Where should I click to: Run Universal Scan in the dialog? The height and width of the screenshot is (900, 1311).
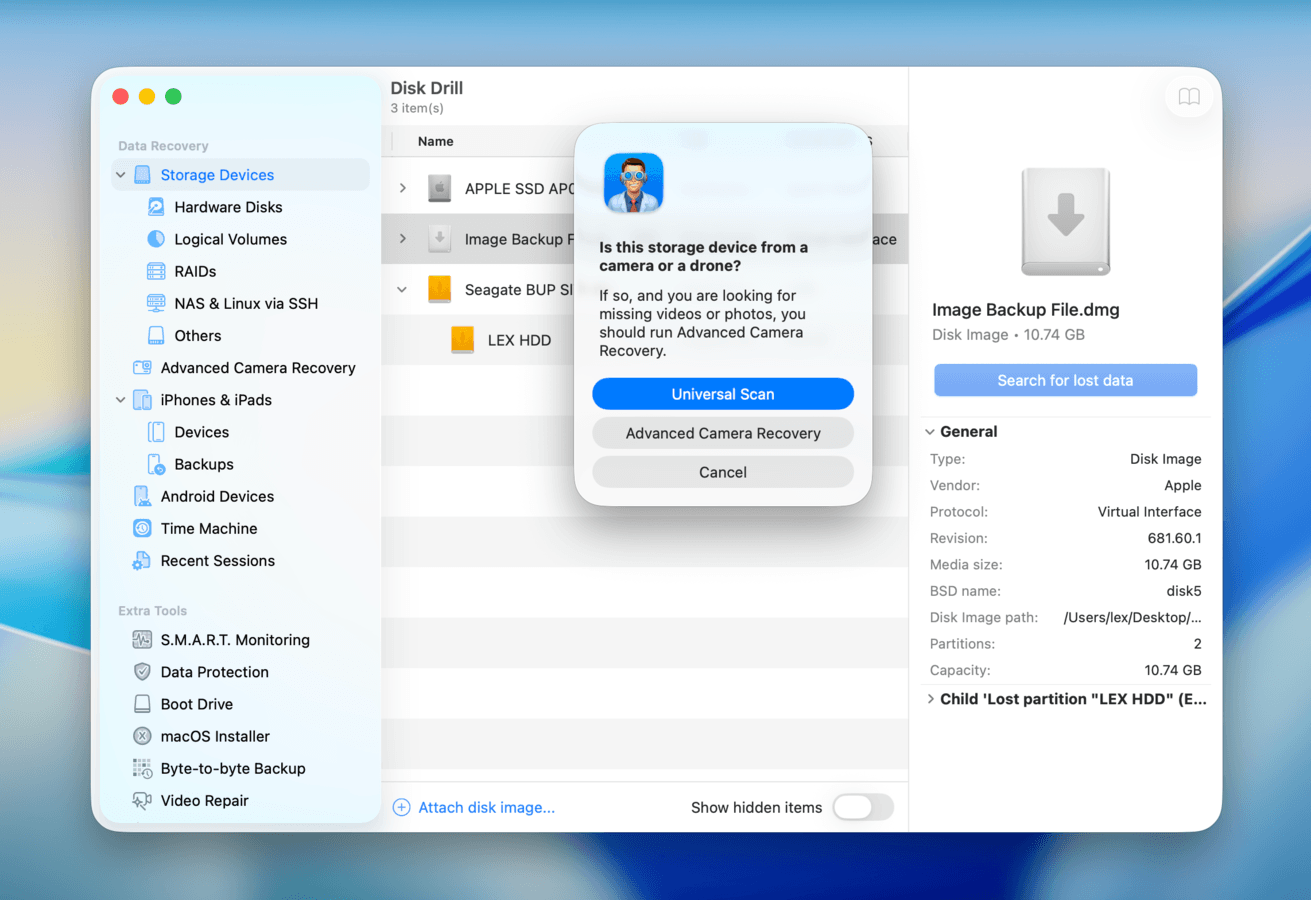pos(722,393)
